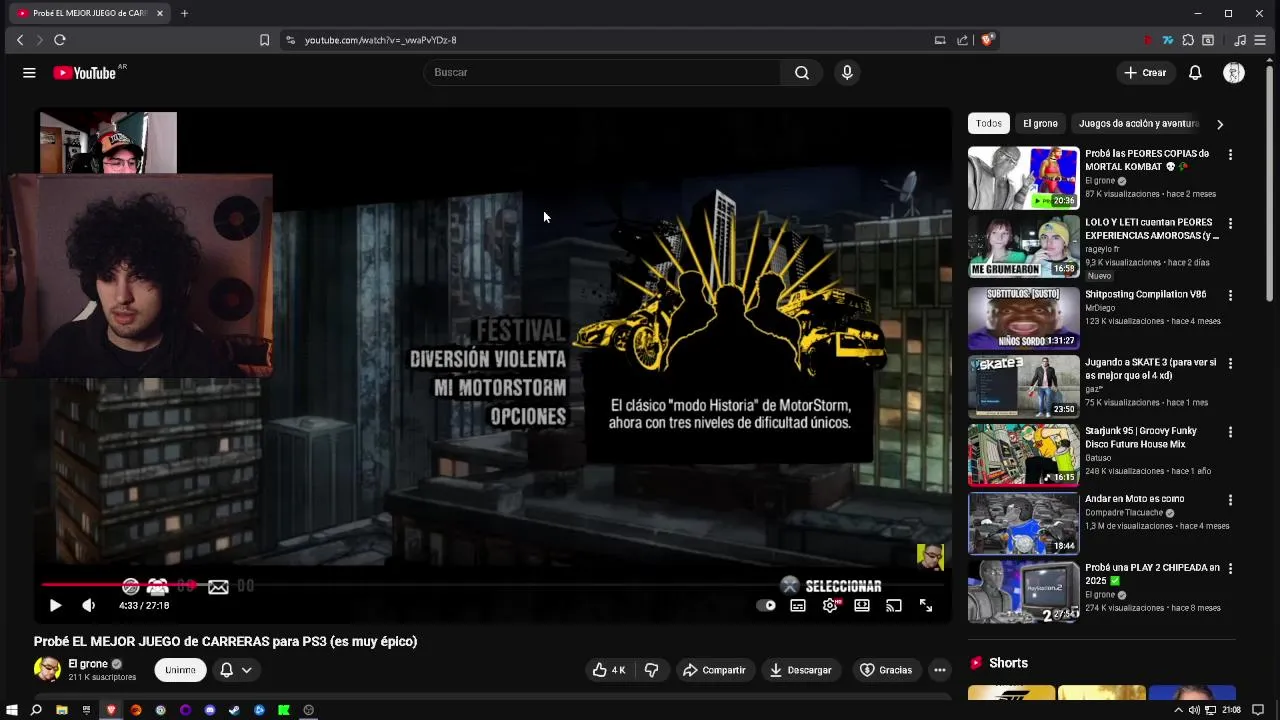Toggle the autoplay switch
Image resolution: width=1280 pixels, height=720 pixels.
pos(766,606)
